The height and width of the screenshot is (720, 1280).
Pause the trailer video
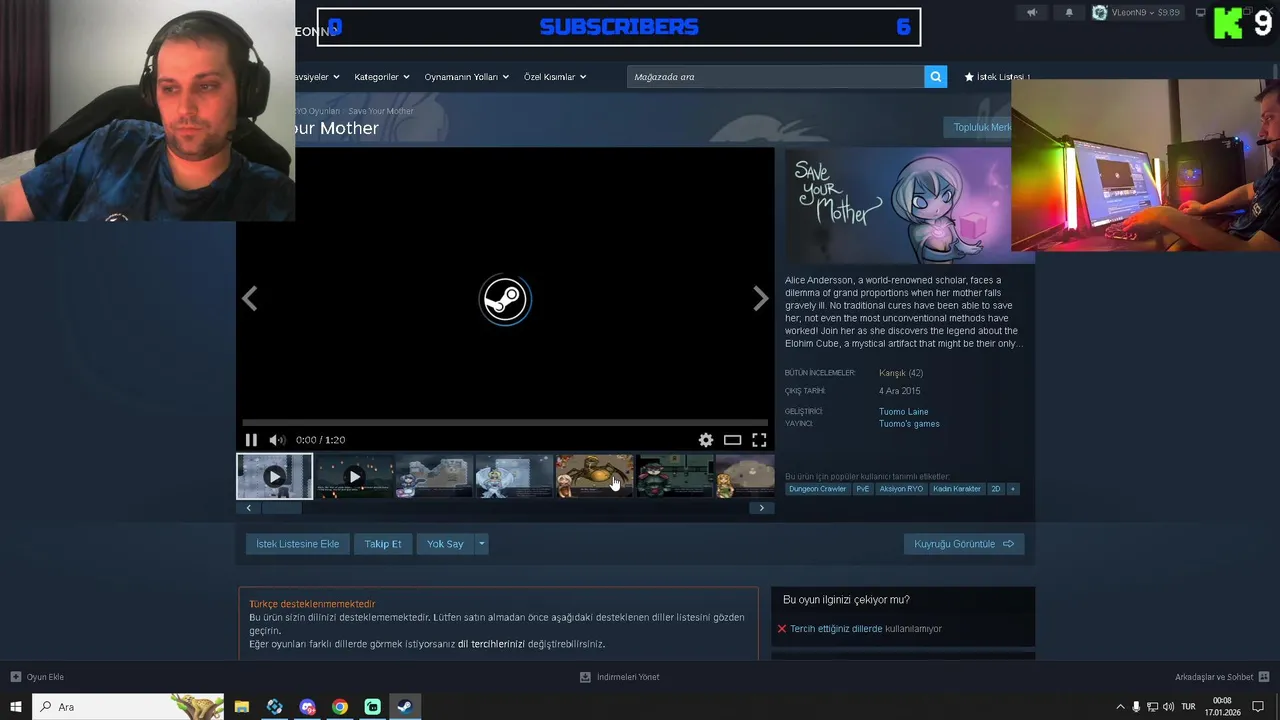tap(251, 440)
